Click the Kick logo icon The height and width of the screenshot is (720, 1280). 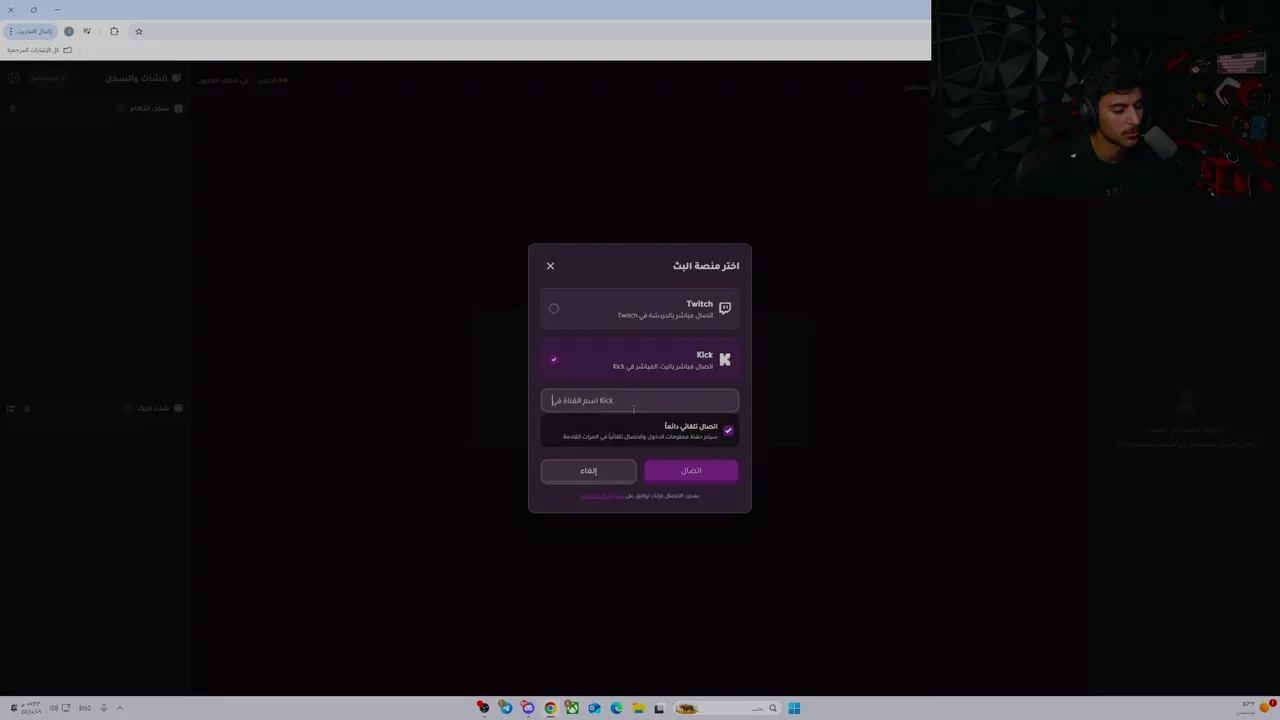click(x=725, y=359)
